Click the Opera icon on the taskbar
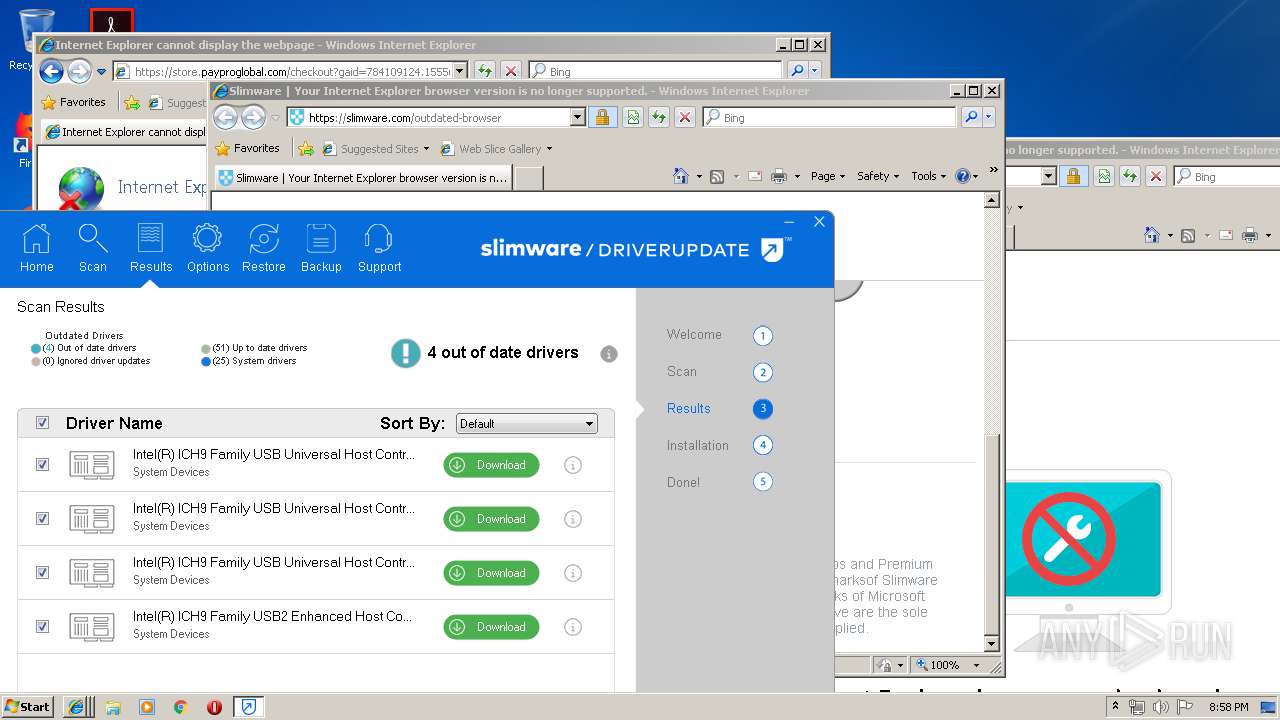 [x=214, y=707]
